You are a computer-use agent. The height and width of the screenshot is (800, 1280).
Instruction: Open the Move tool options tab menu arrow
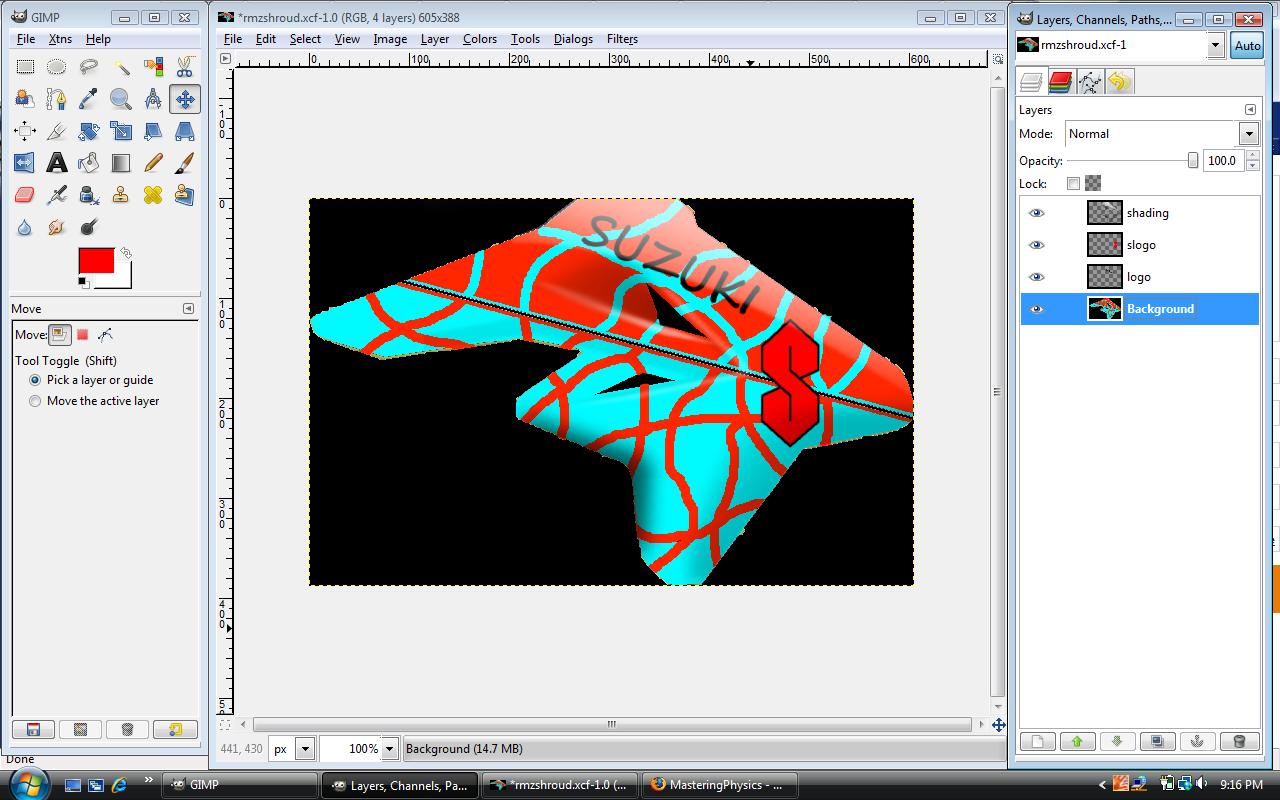click(x=188, y=309)
